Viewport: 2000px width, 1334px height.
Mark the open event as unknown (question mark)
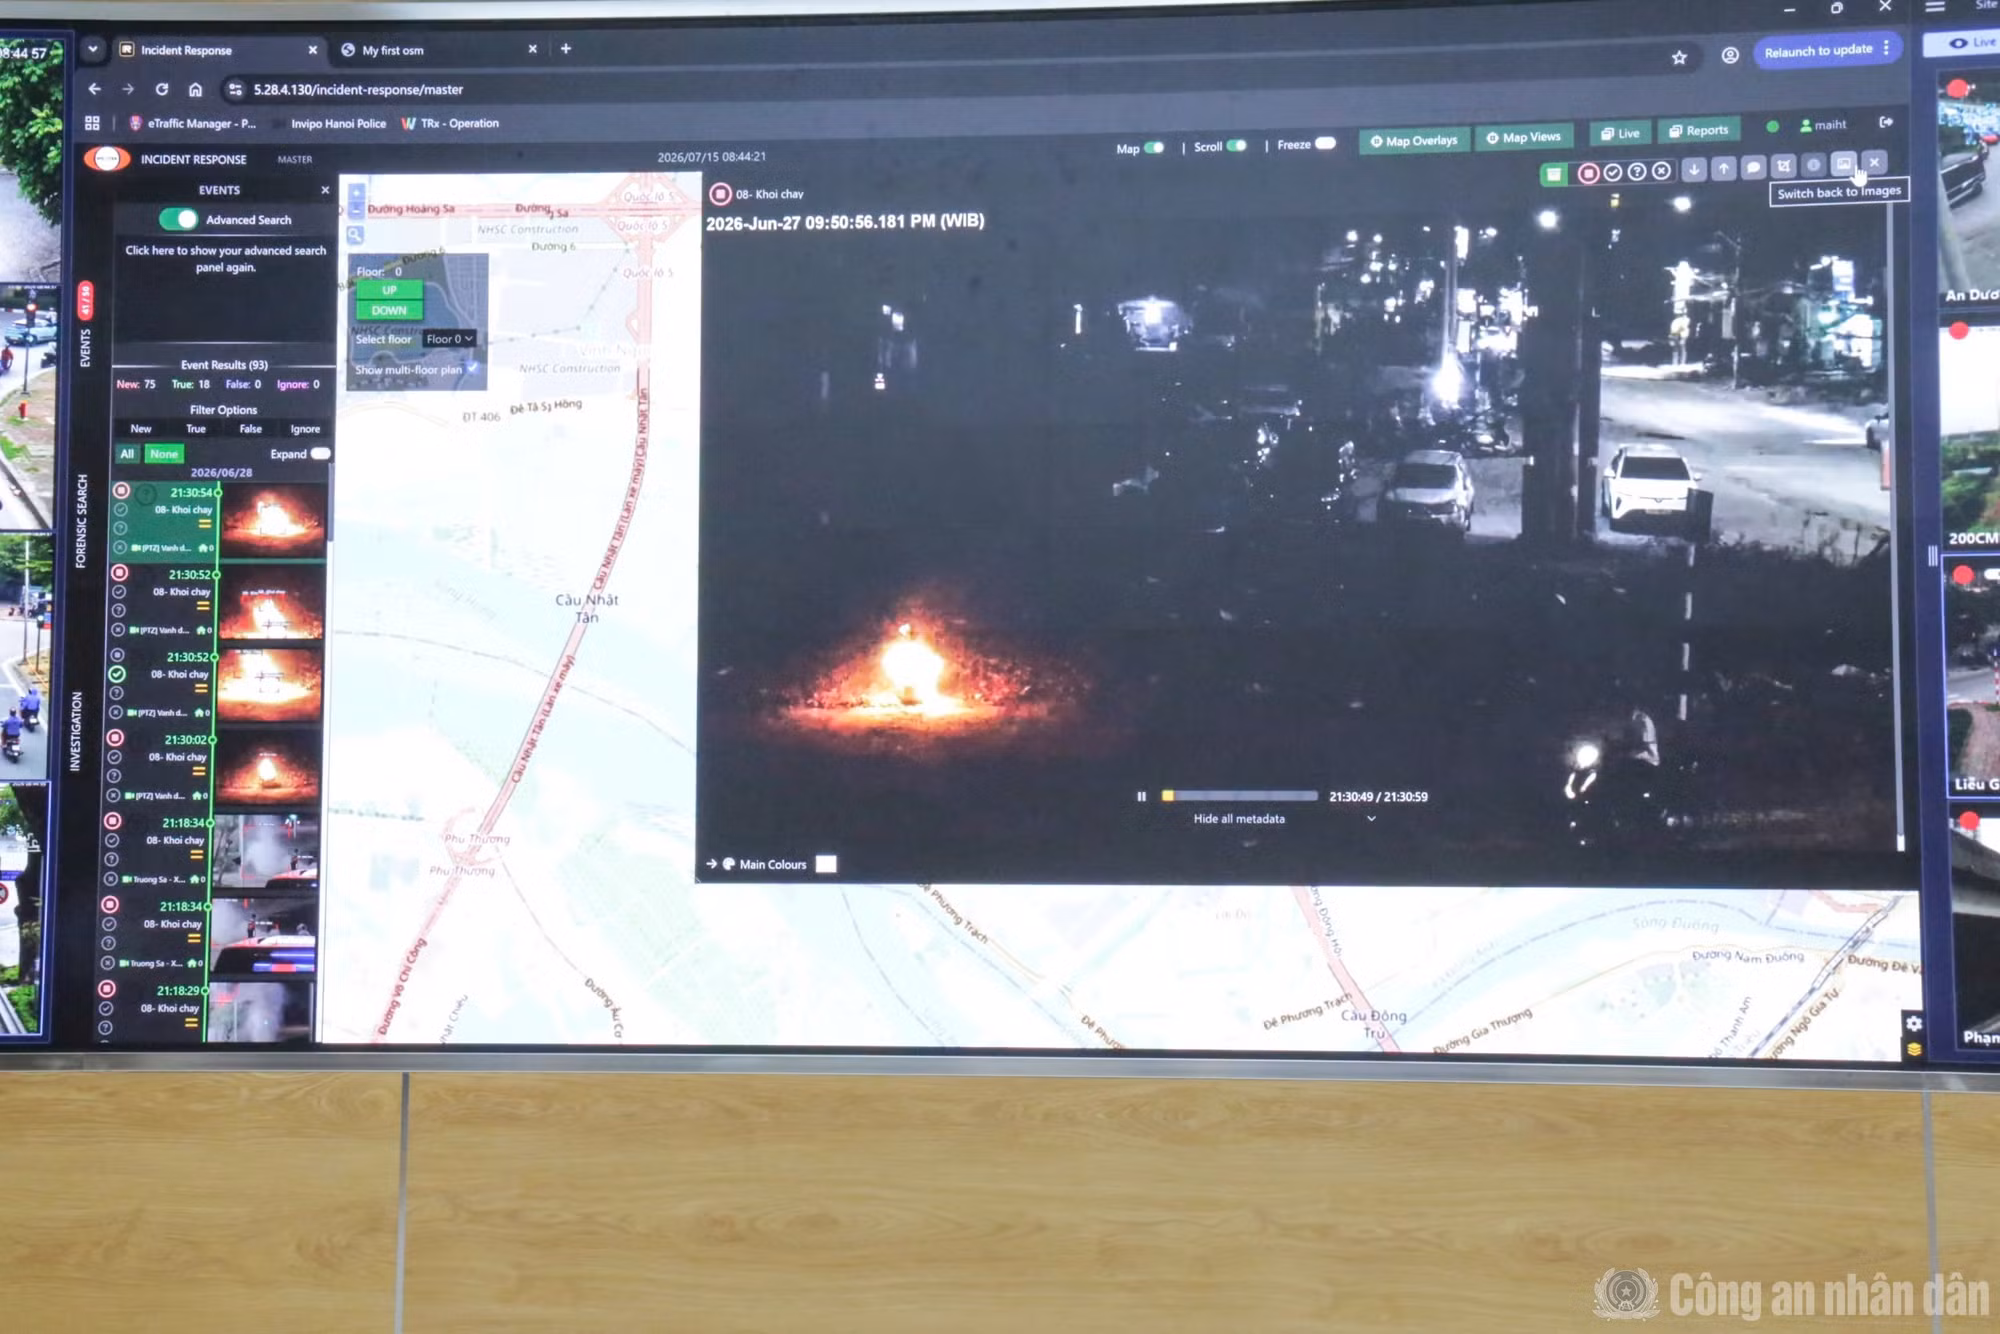(1637, 172)
